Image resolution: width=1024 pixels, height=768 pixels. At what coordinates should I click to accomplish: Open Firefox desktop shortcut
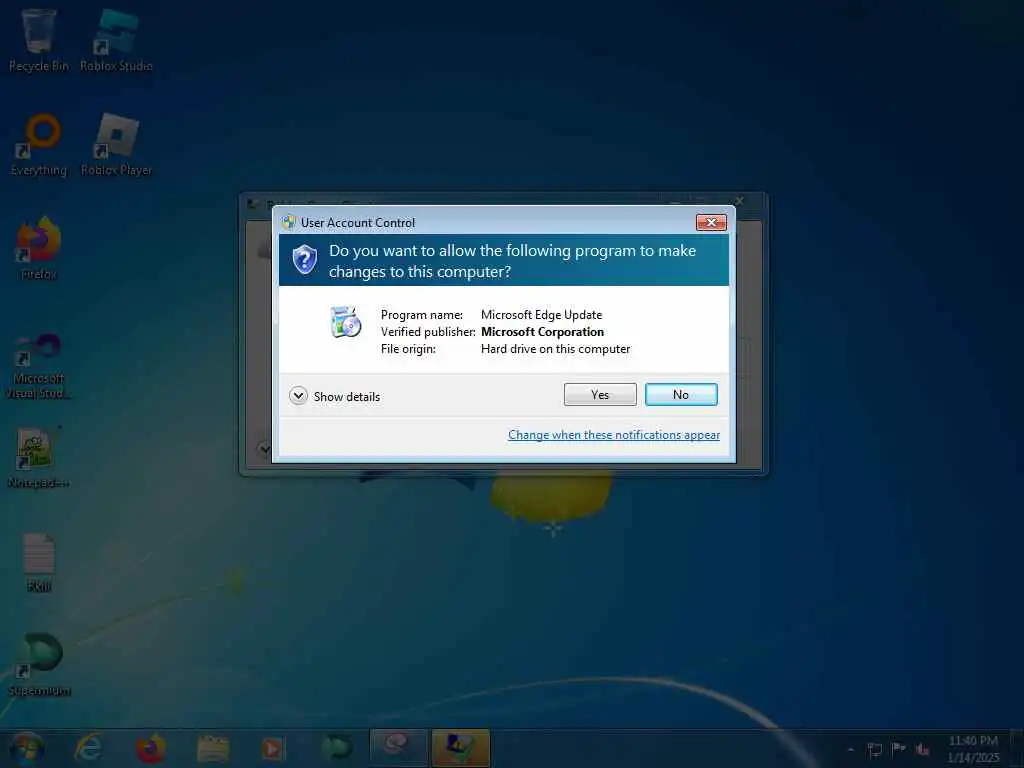tap(39, 248)
